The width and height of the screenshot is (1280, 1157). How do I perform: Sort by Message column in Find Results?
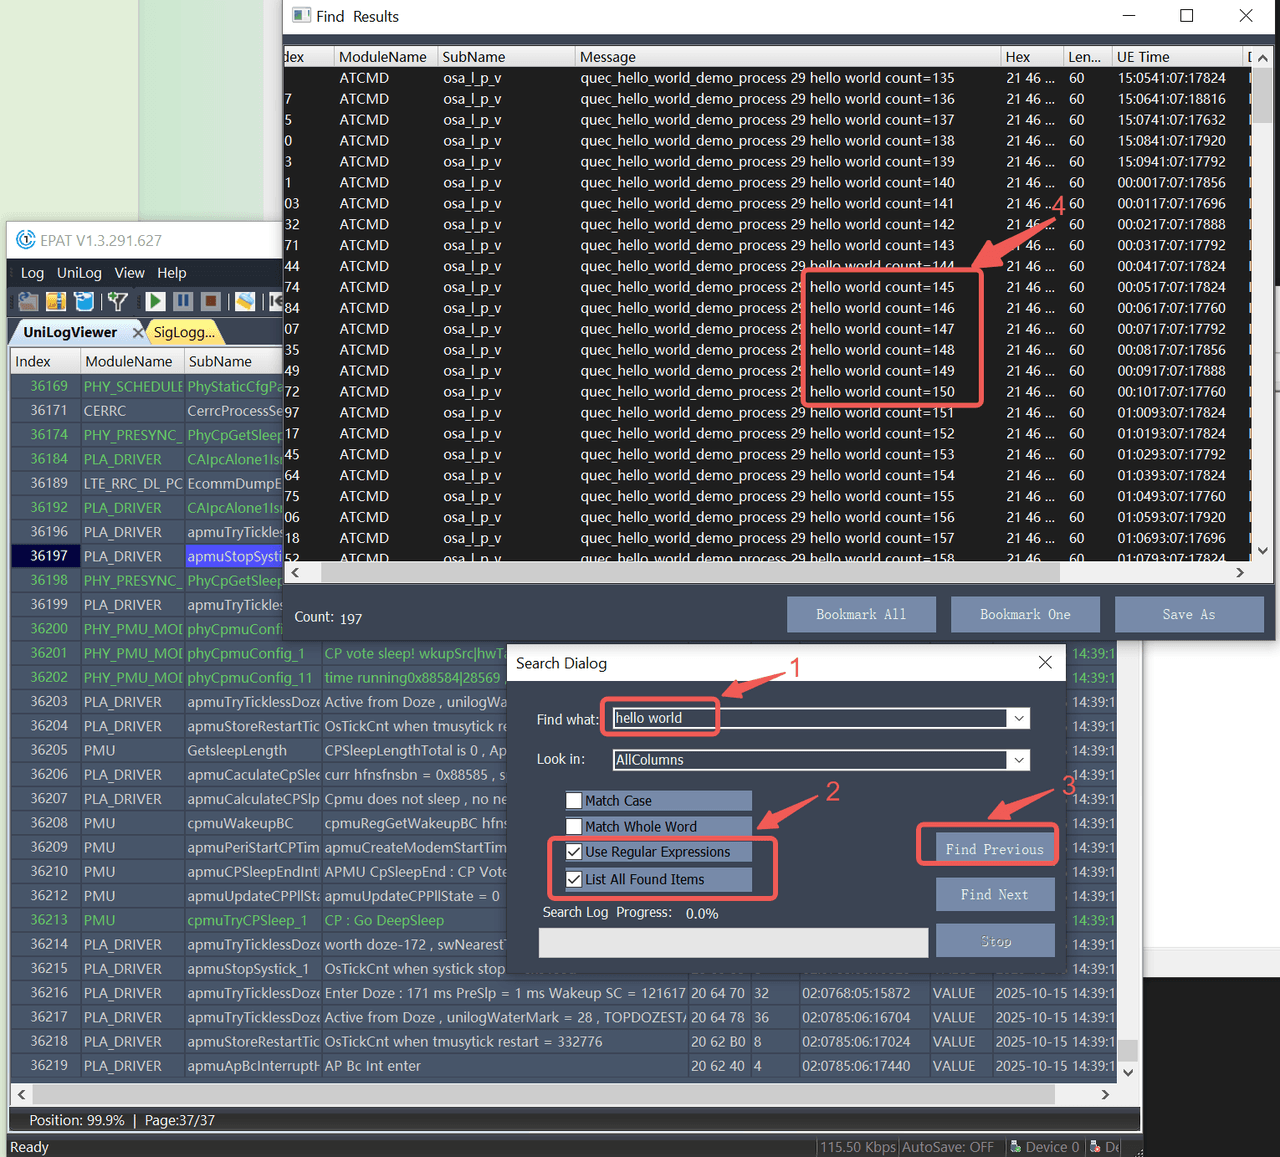tap(788, 57)
